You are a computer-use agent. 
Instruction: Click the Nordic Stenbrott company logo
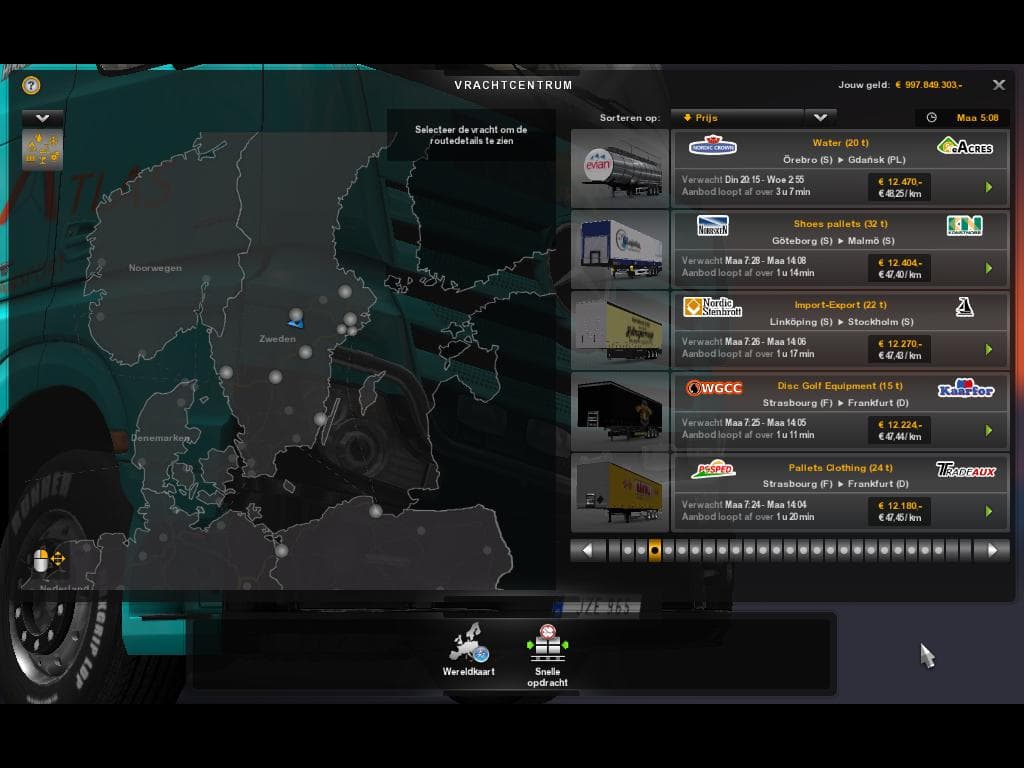712,307
